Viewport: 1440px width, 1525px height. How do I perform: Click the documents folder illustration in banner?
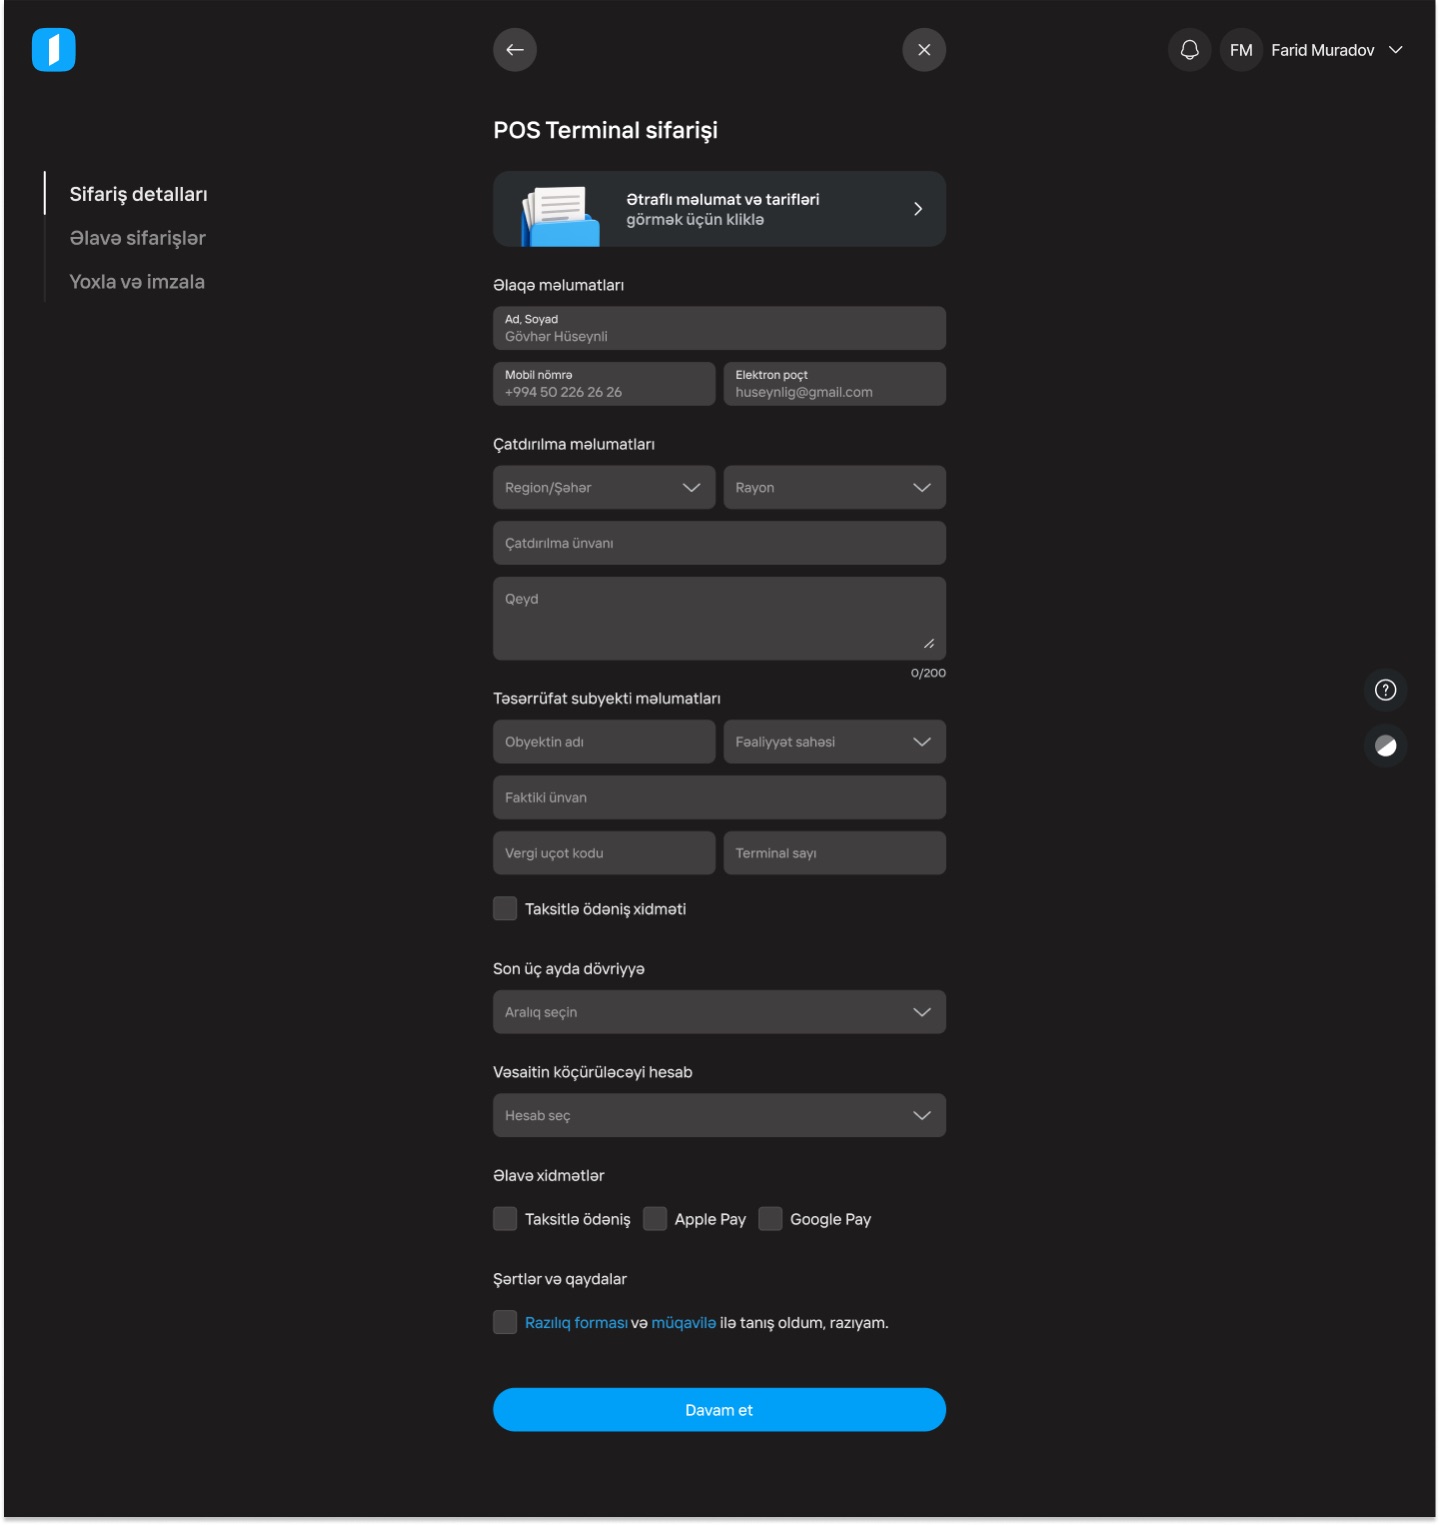click(560, 216)
